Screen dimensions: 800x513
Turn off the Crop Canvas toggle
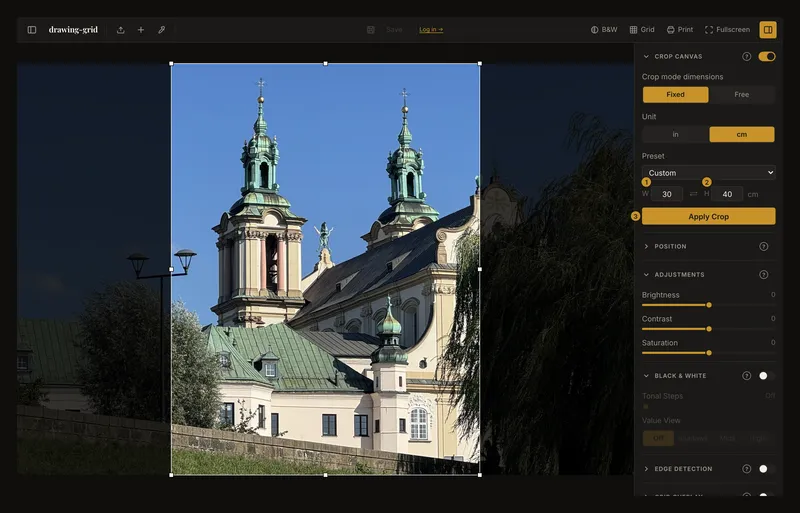pos(767,57)
